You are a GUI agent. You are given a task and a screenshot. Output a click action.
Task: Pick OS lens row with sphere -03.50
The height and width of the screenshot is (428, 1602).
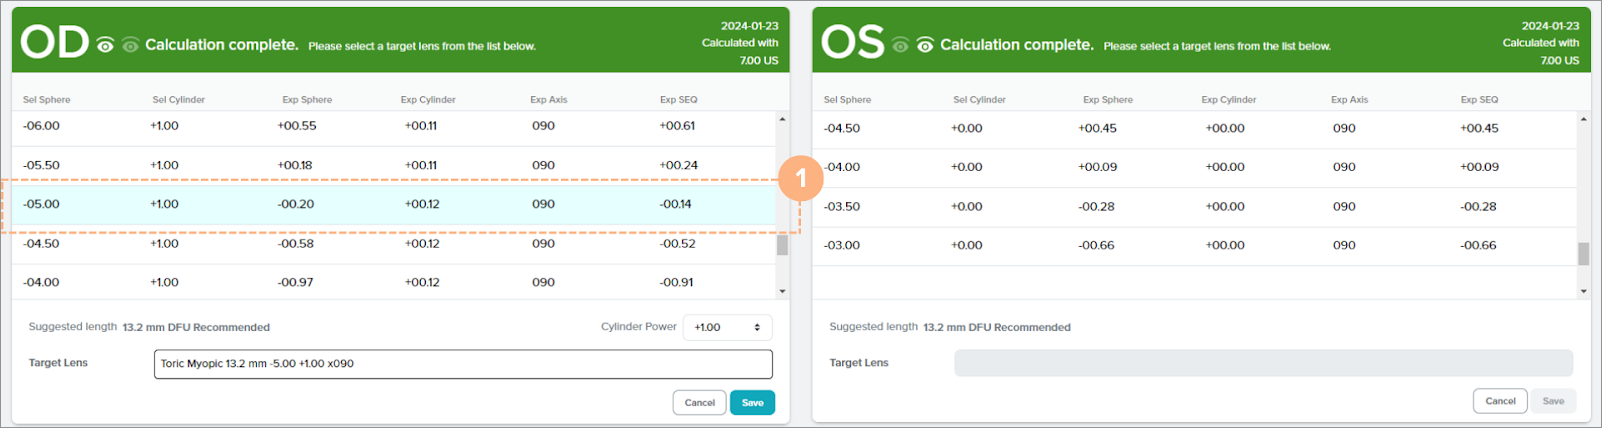coord(1194,207)
